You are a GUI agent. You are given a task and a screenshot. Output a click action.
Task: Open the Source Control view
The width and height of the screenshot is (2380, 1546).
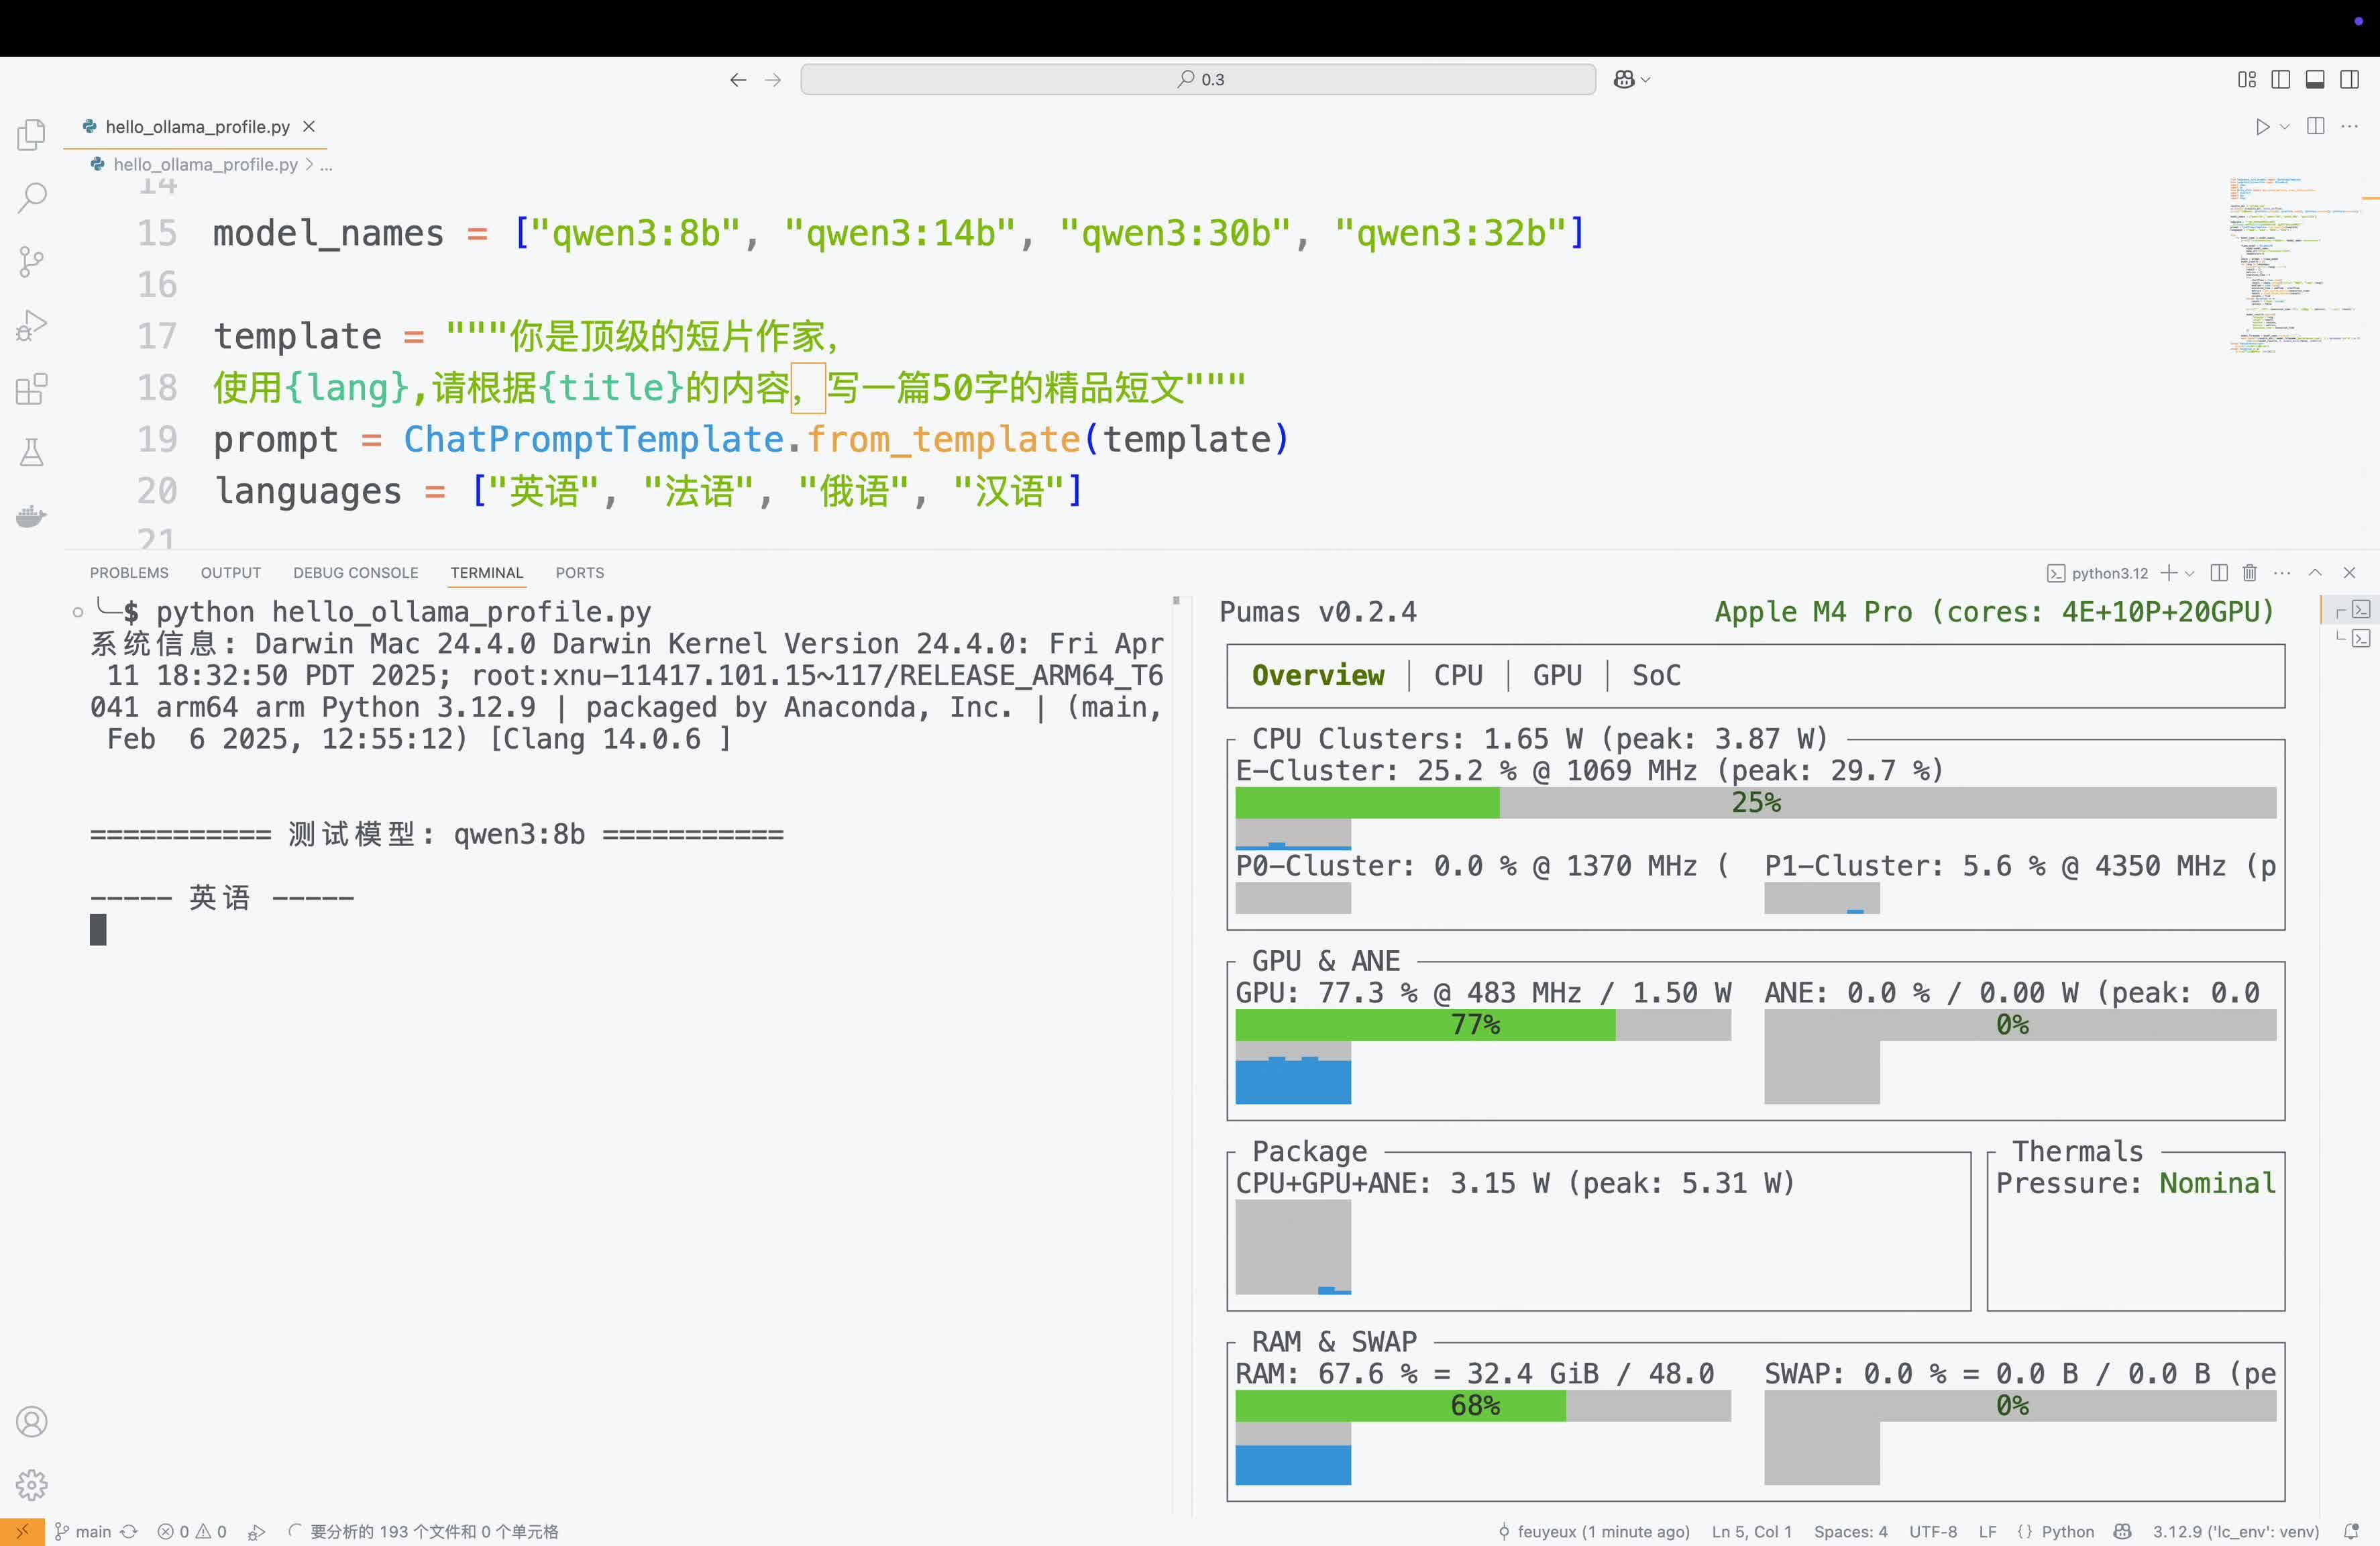click(x=31, y=262)
